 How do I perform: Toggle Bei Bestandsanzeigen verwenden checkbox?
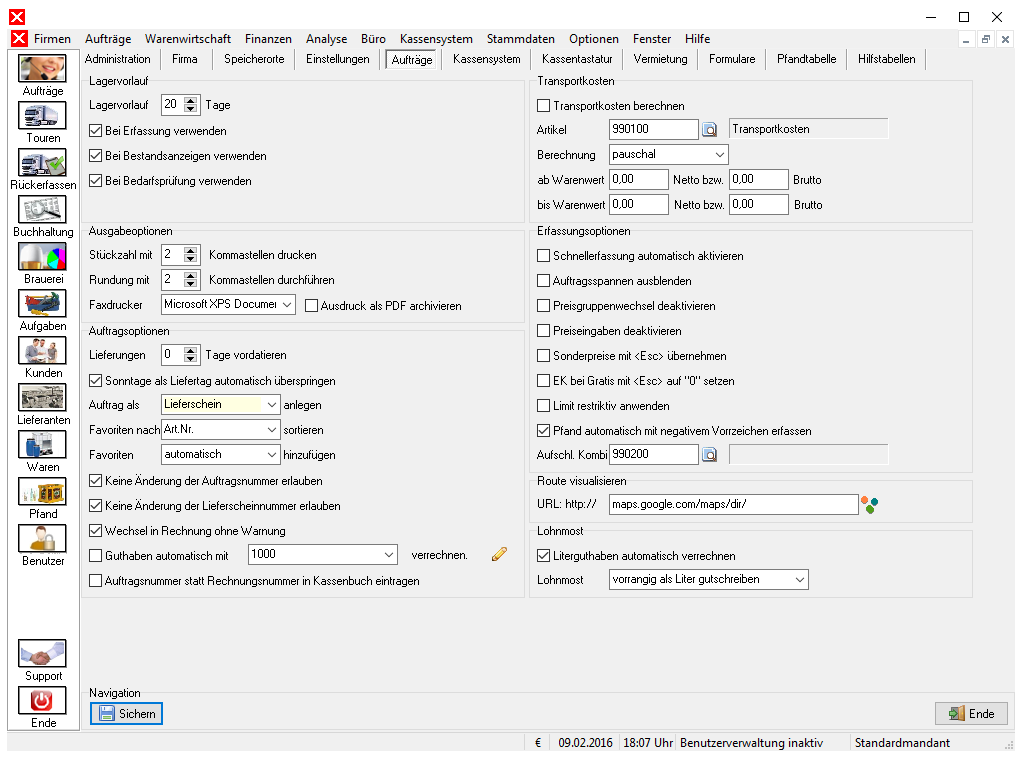pos(96,156)
